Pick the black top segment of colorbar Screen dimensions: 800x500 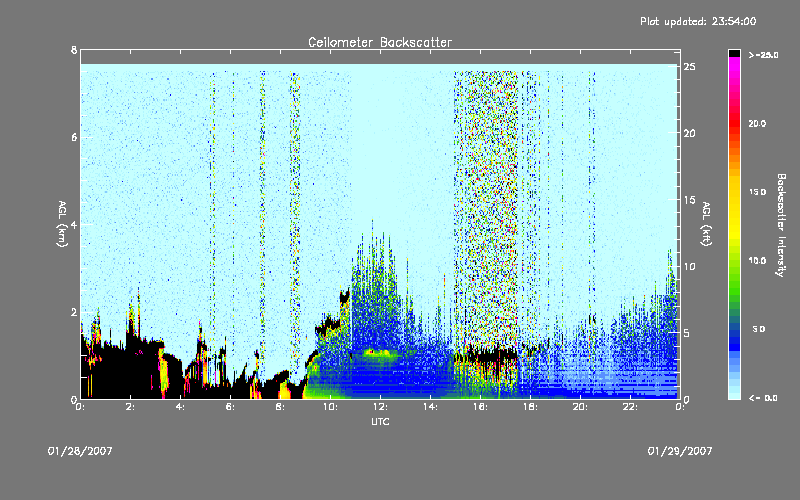tap(734, 53)
